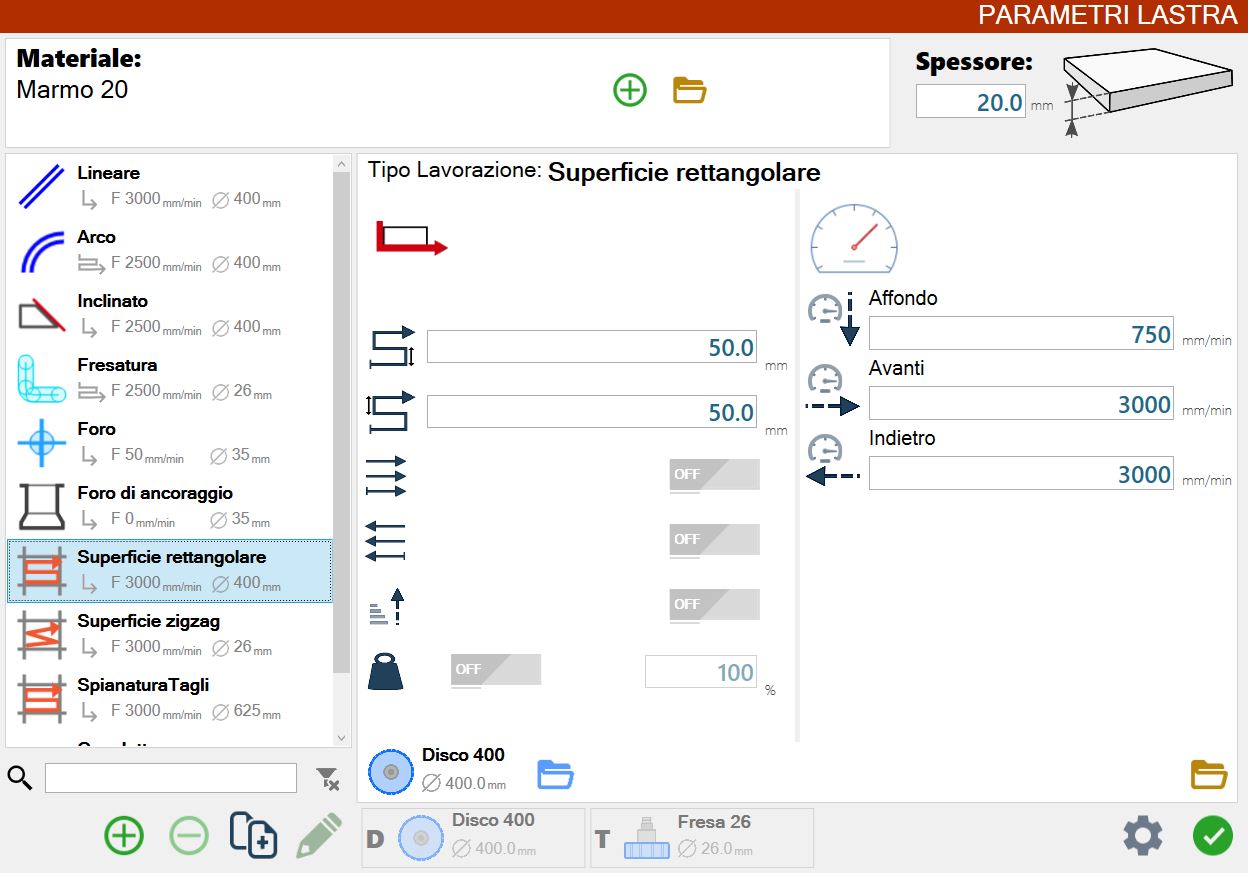Toggle the stepped upward pass switch
This screenshot has width=1248, height=873.
pos(715,605)
